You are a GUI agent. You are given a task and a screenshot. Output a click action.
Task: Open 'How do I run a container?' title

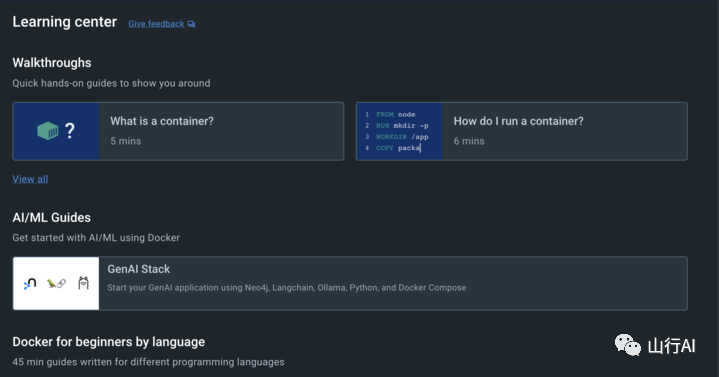(x=519, y=121)
